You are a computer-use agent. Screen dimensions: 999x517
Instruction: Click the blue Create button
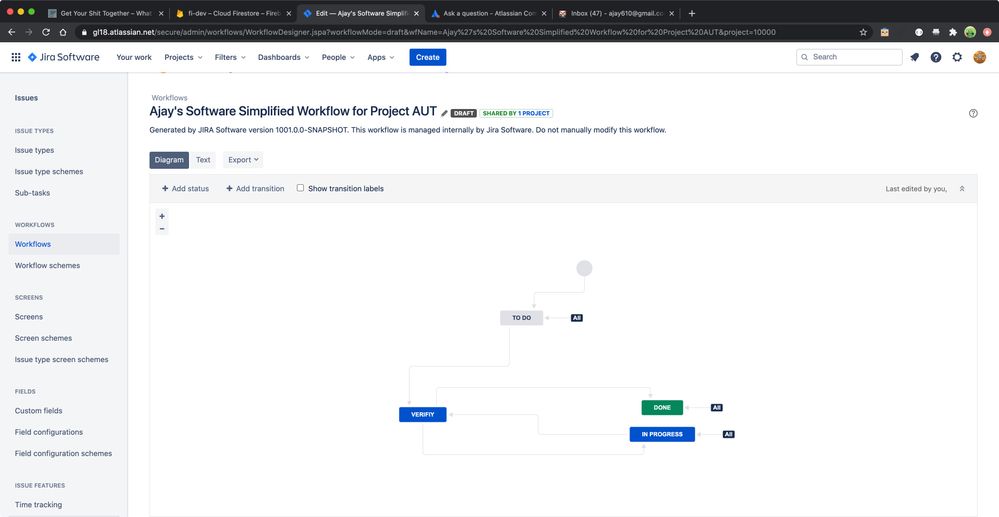coord(428,57)
